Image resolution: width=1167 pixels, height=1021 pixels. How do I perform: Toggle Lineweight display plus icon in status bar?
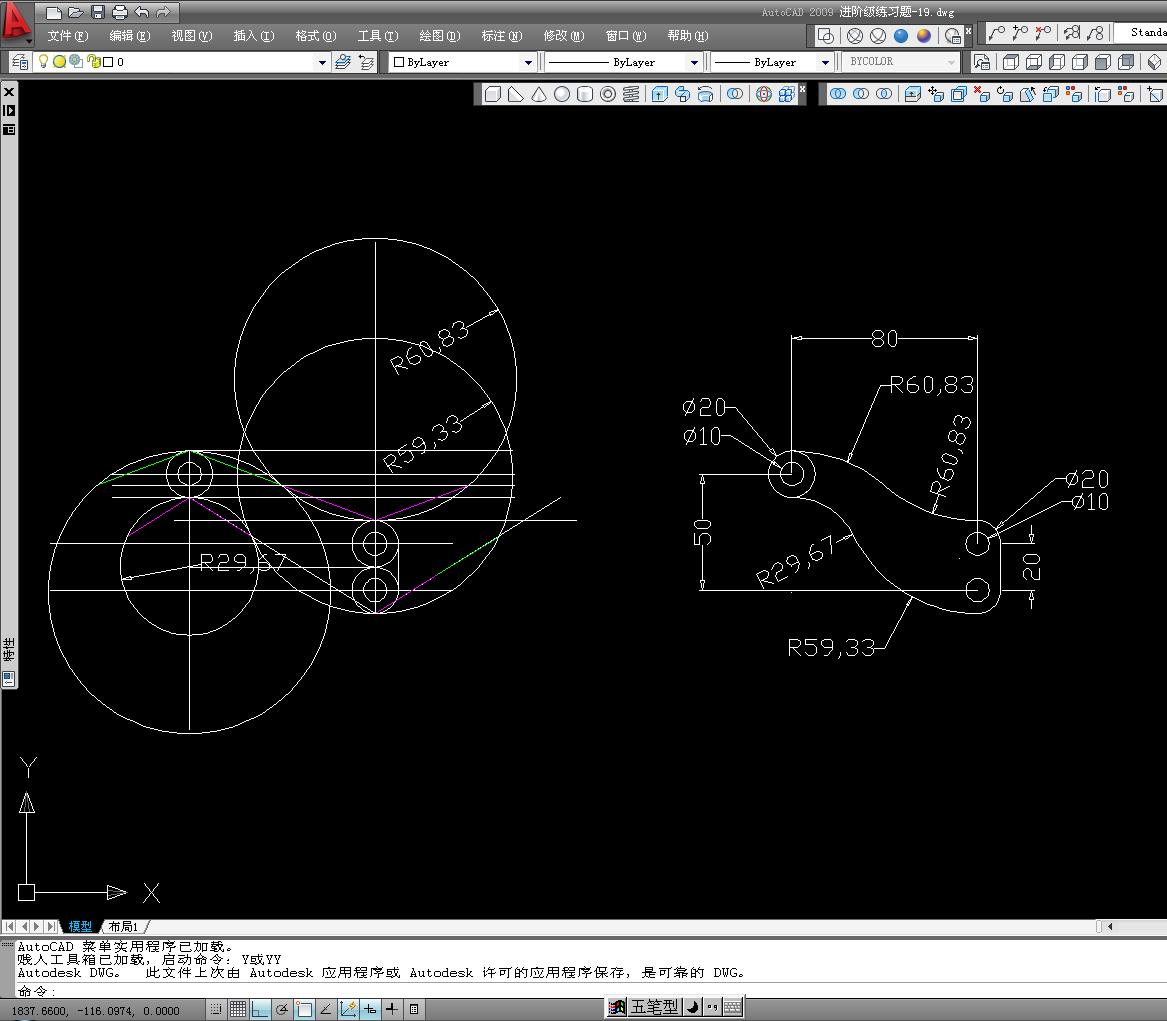391,1010
